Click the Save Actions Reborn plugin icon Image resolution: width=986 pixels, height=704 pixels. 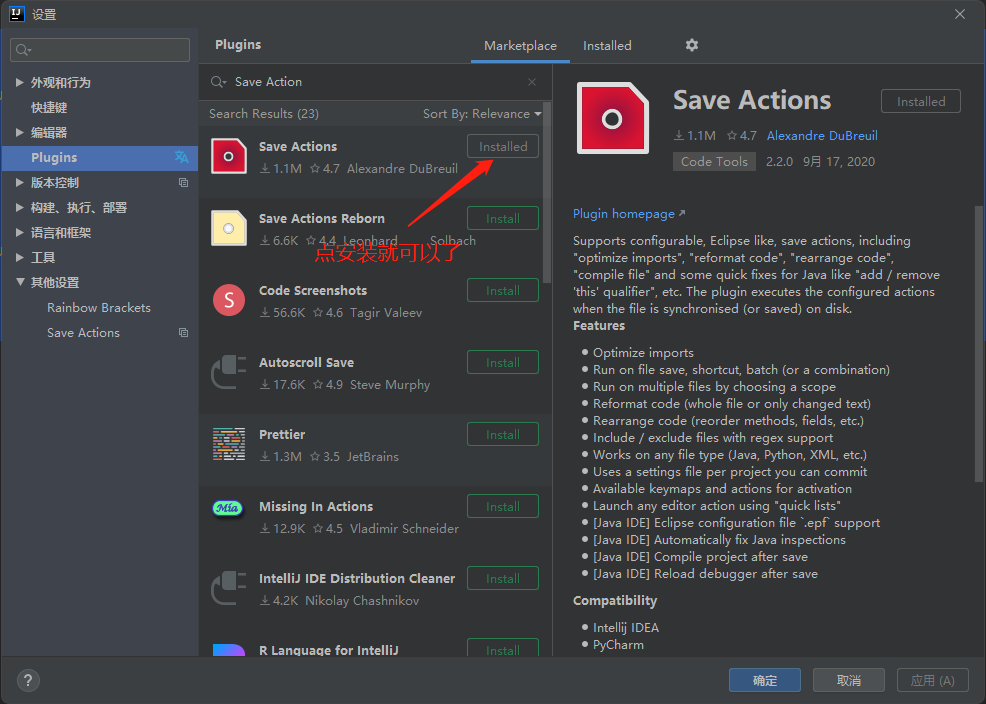coord(228,228)
